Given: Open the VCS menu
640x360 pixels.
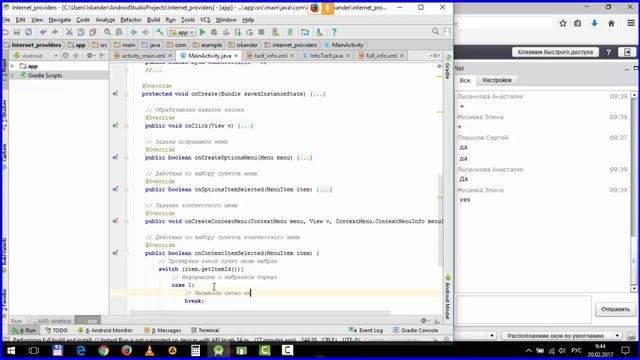Looking at the screenshot, I should tap(205, 20).
